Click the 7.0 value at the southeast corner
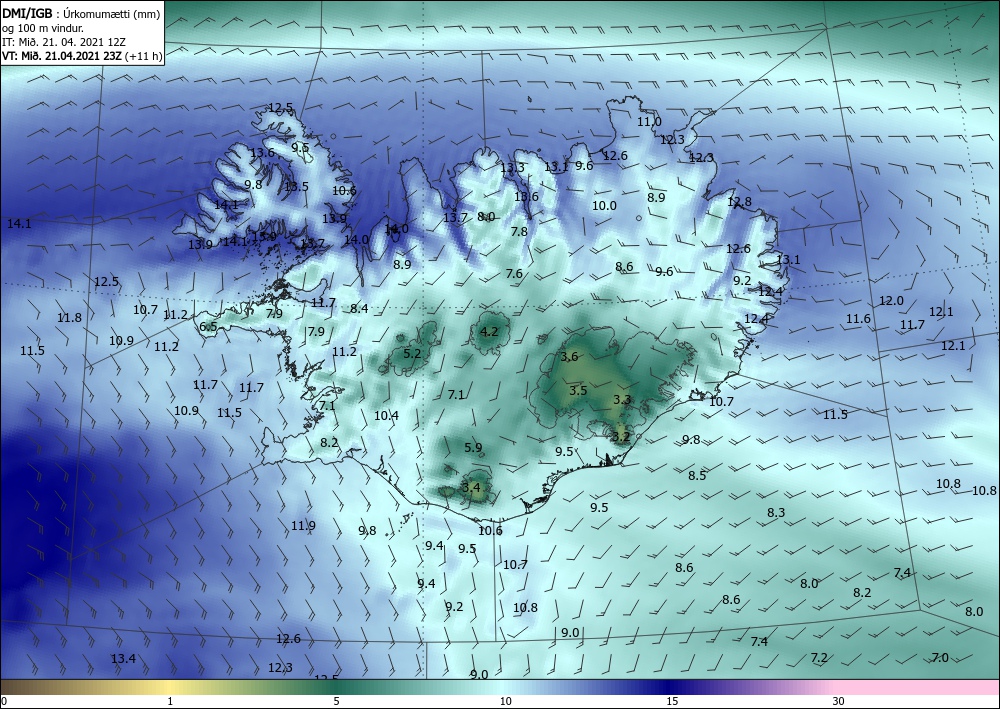This screenshot has width=1000, height=709. 940,657
